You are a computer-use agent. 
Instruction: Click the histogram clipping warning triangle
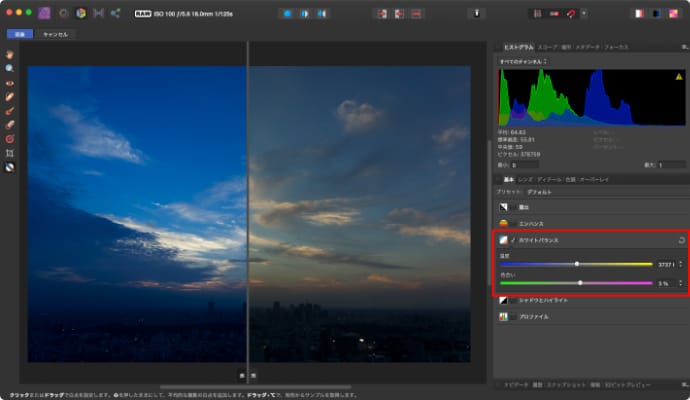[677, 76]
